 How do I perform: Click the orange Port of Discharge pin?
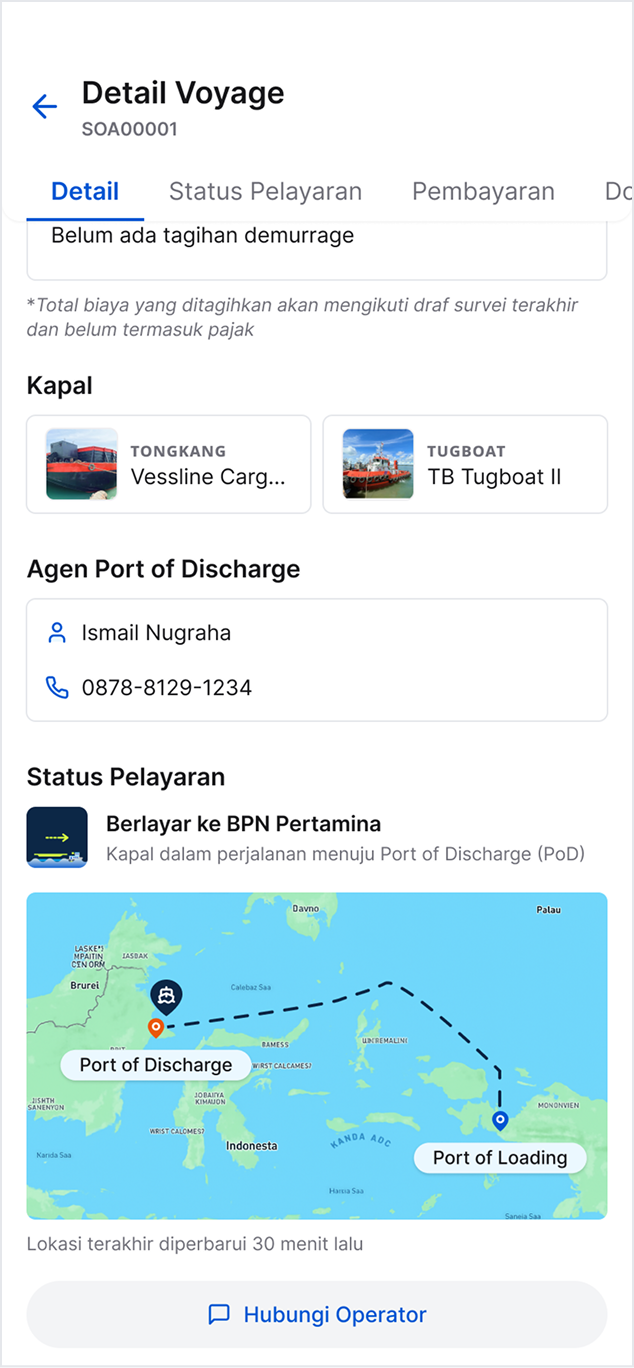(x=155, y=1027)
